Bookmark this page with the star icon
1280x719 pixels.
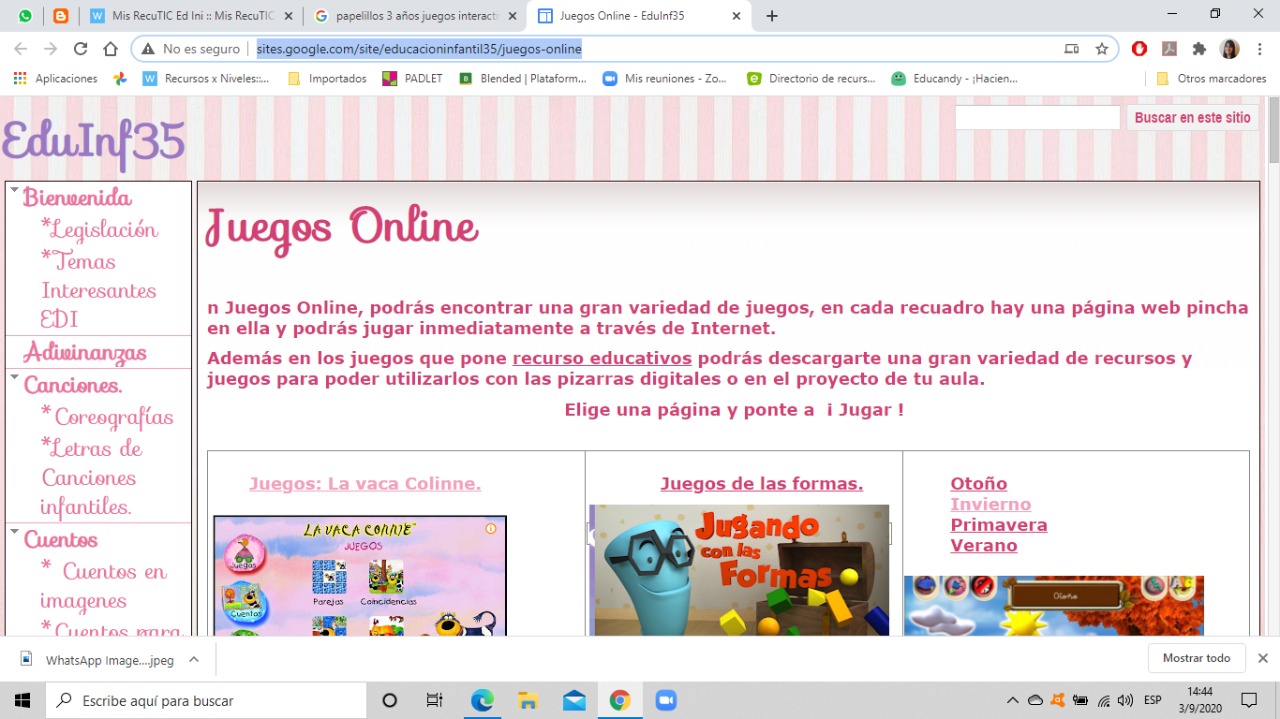click(x=1101, y=49)
